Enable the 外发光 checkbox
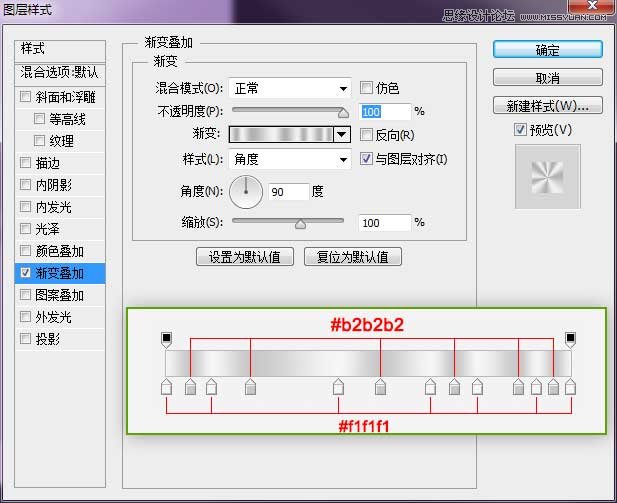Image resolution: width=617 pixels, height=503 pixels. (25, 316)
